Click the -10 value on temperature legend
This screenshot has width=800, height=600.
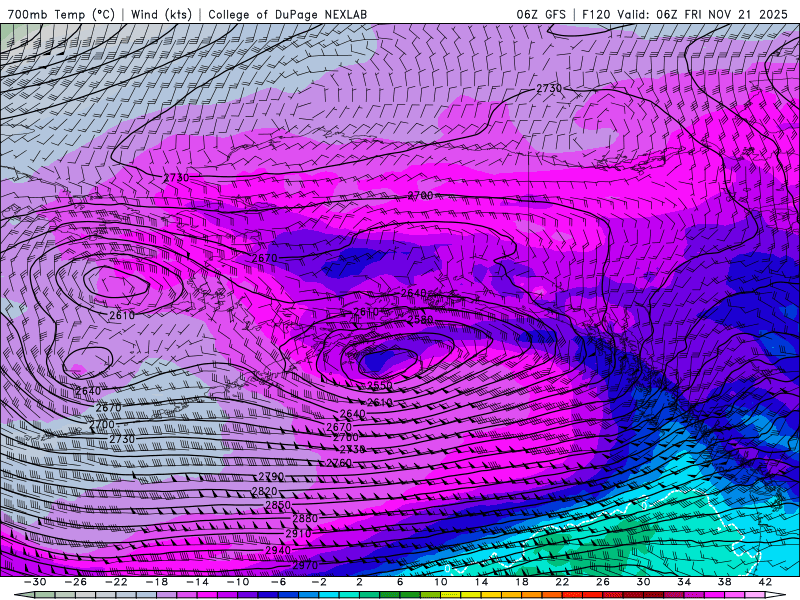coord(238,582)
